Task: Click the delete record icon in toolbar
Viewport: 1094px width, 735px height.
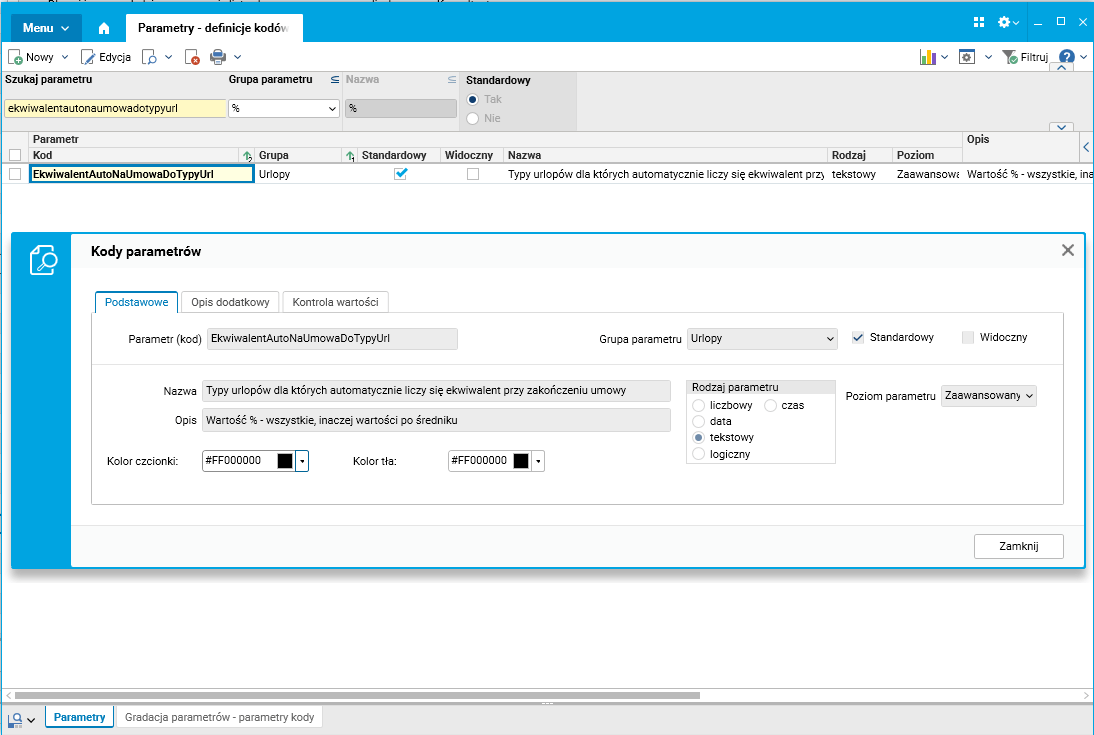Action: tap(192, 57)
